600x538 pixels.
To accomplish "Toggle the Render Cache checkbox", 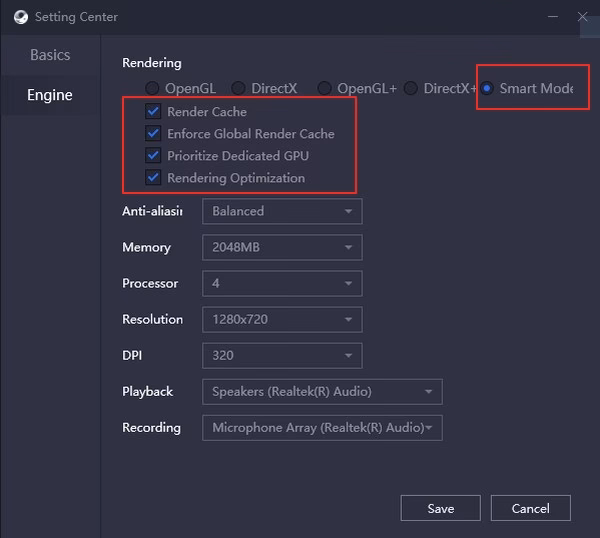I will (x=153, y=112).
